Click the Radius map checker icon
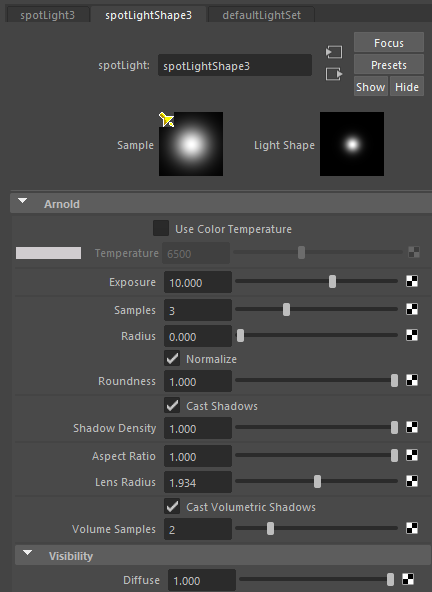This screenshot has width=432, height=592. tap(412, 335)
